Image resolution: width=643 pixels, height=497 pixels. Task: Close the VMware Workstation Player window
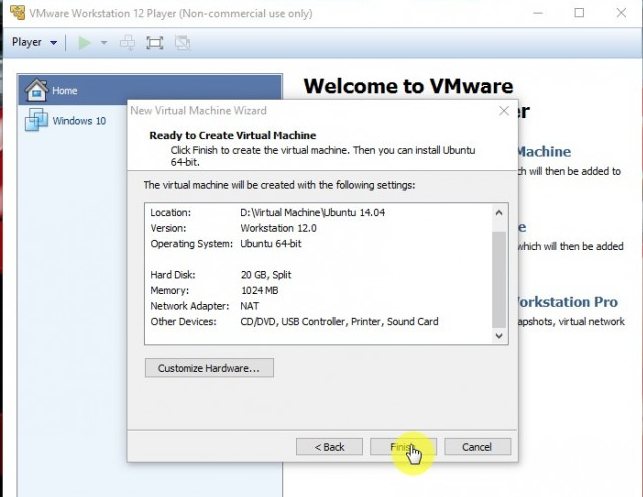[x=621, y=13]
